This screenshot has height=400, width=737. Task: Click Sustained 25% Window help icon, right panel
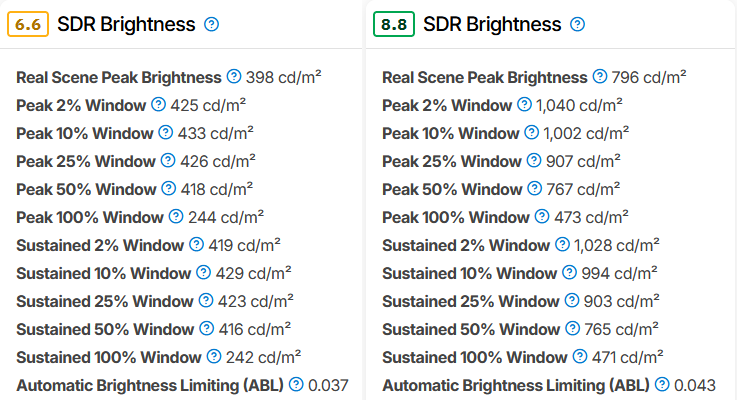(572, 300)
